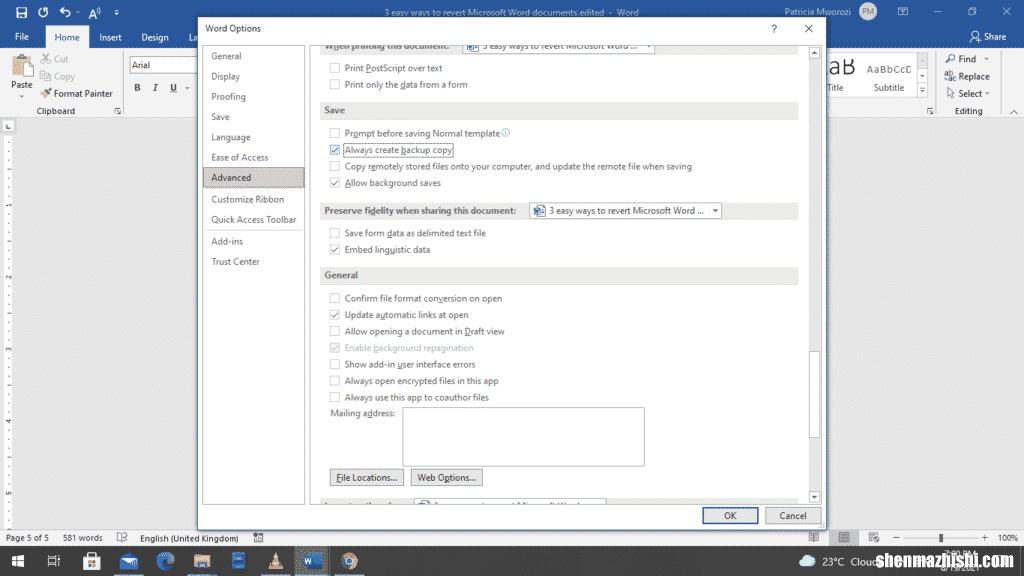Check Show add-in user interface errors
This screenshot has width=1024, height=576.
coord(335,364)
